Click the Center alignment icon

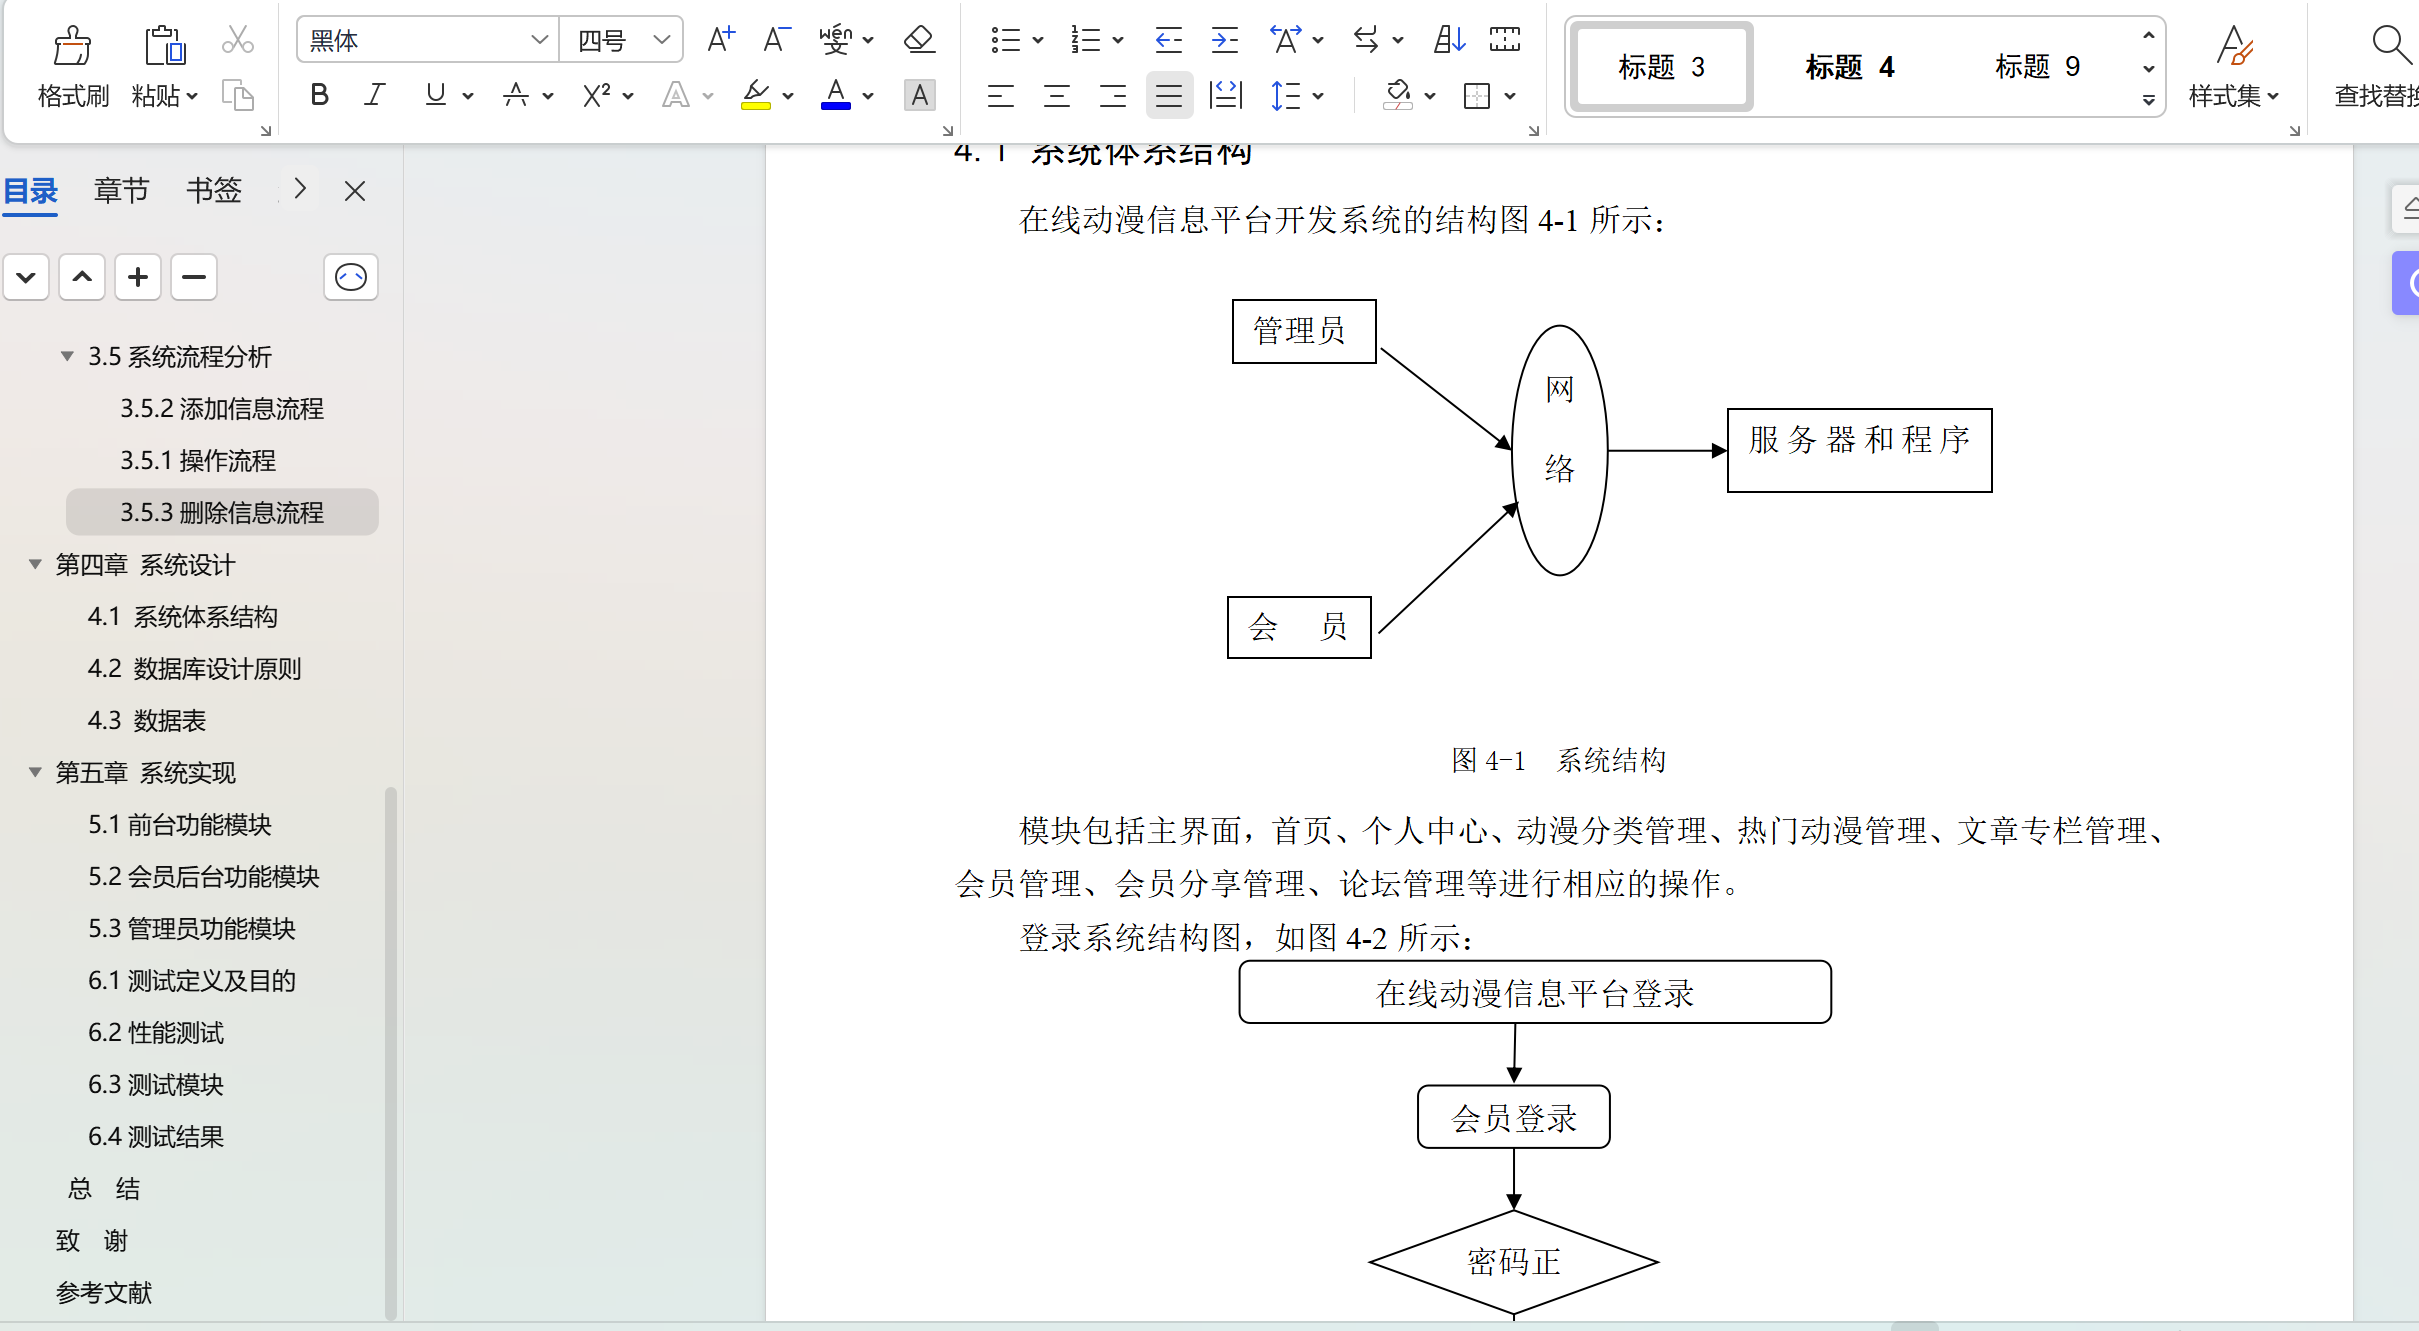1056,96
